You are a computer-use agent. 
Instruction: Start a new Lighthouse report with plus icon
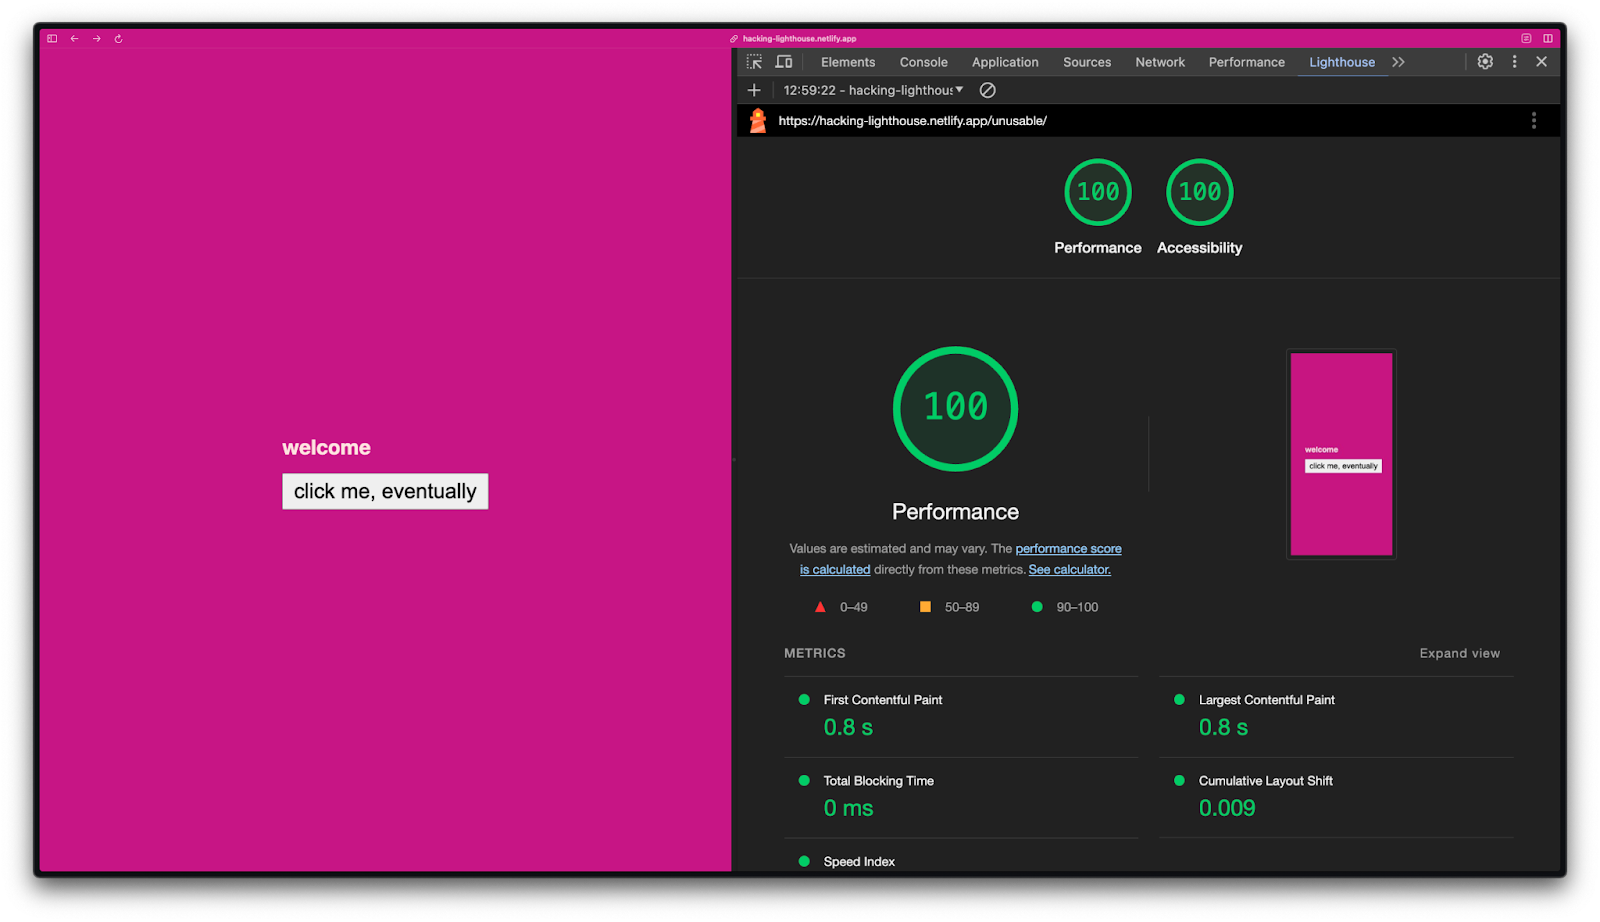pyautogui.click(x=754, y=90)
